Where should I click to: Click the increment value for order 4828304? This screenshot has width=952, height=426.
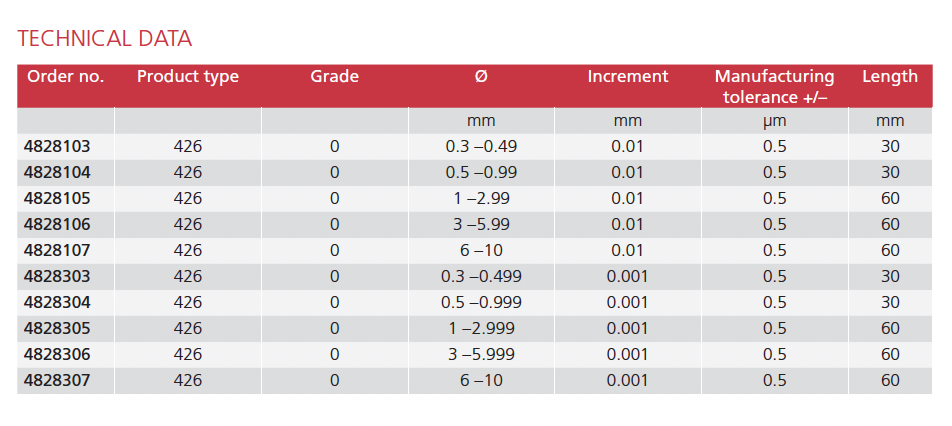tap(627, 302)
